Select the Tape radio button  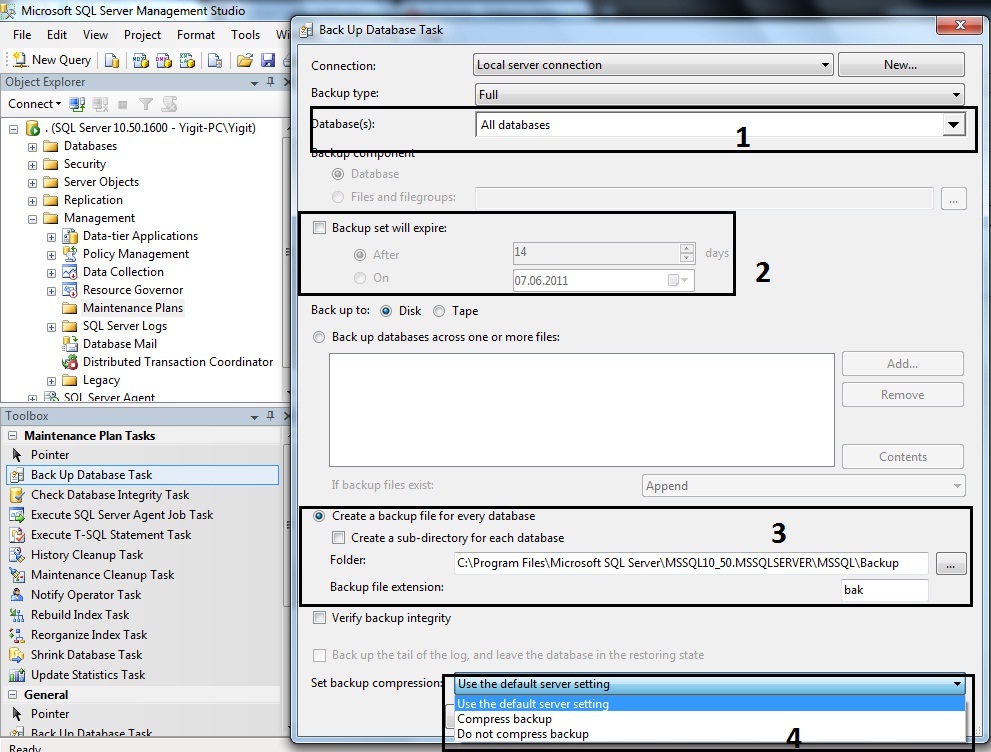coord(439,311)
